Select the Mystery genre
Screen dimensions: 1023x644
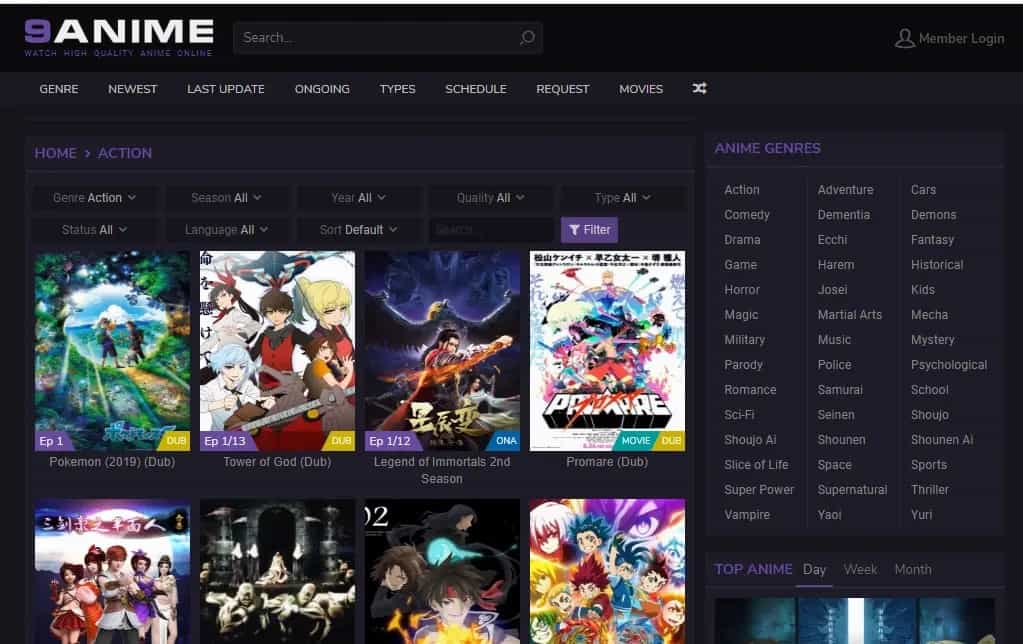point(932,339)
